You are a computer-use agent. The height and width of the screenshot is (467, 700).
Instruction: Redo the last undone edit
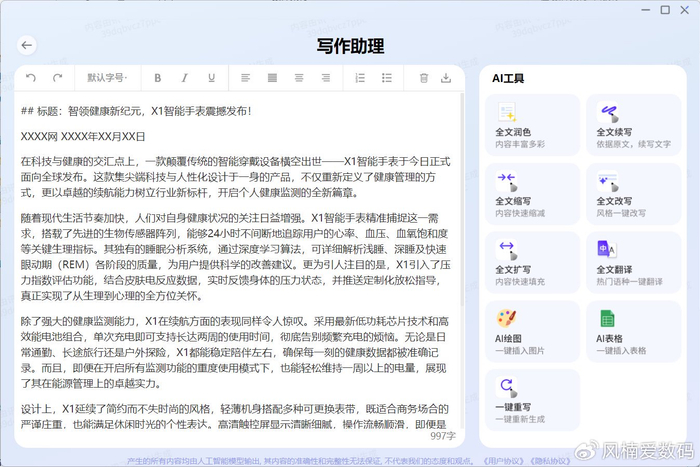pos(57,78)
